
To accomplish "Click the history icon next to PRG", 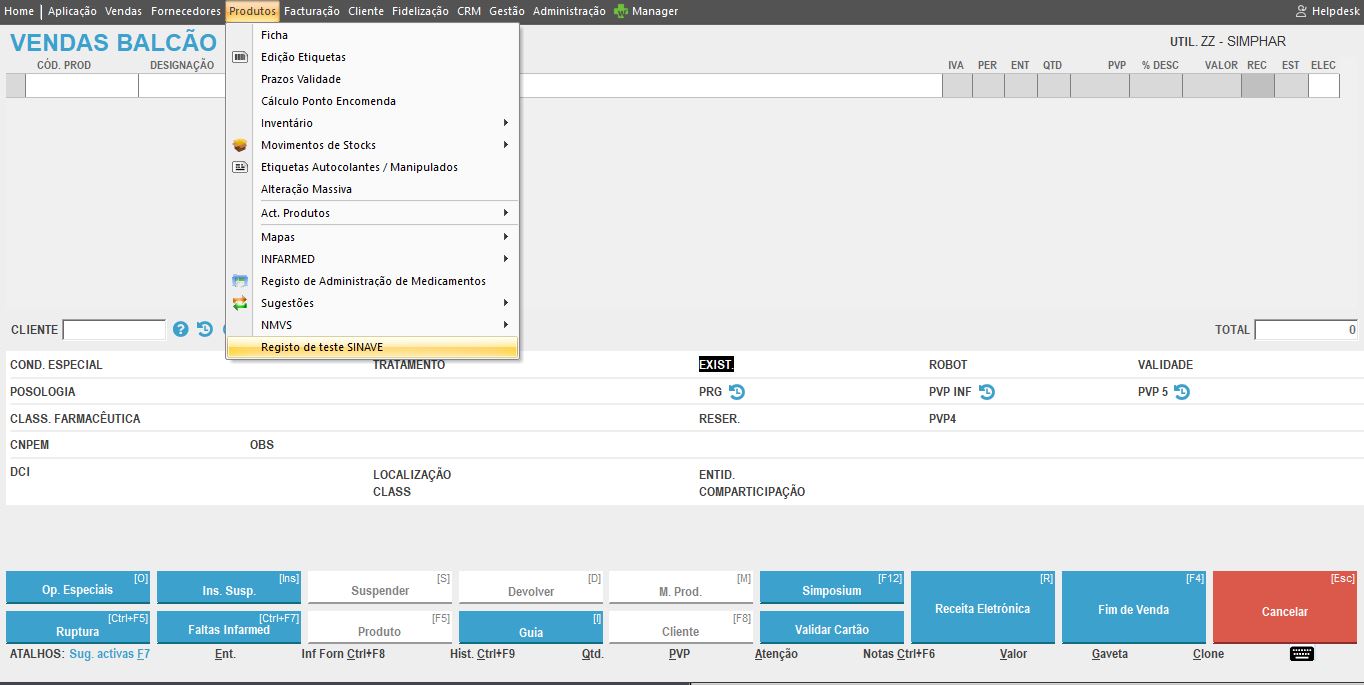I will click(737, 392).
